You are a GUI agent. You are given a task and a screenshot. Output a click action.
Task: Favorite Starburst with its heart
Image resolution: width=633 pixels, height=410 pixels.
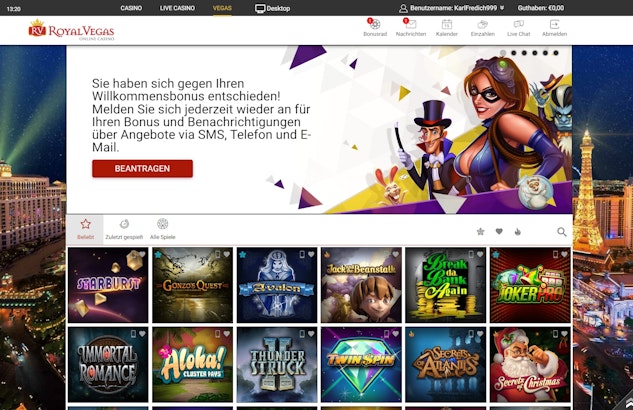coord(142,254)
